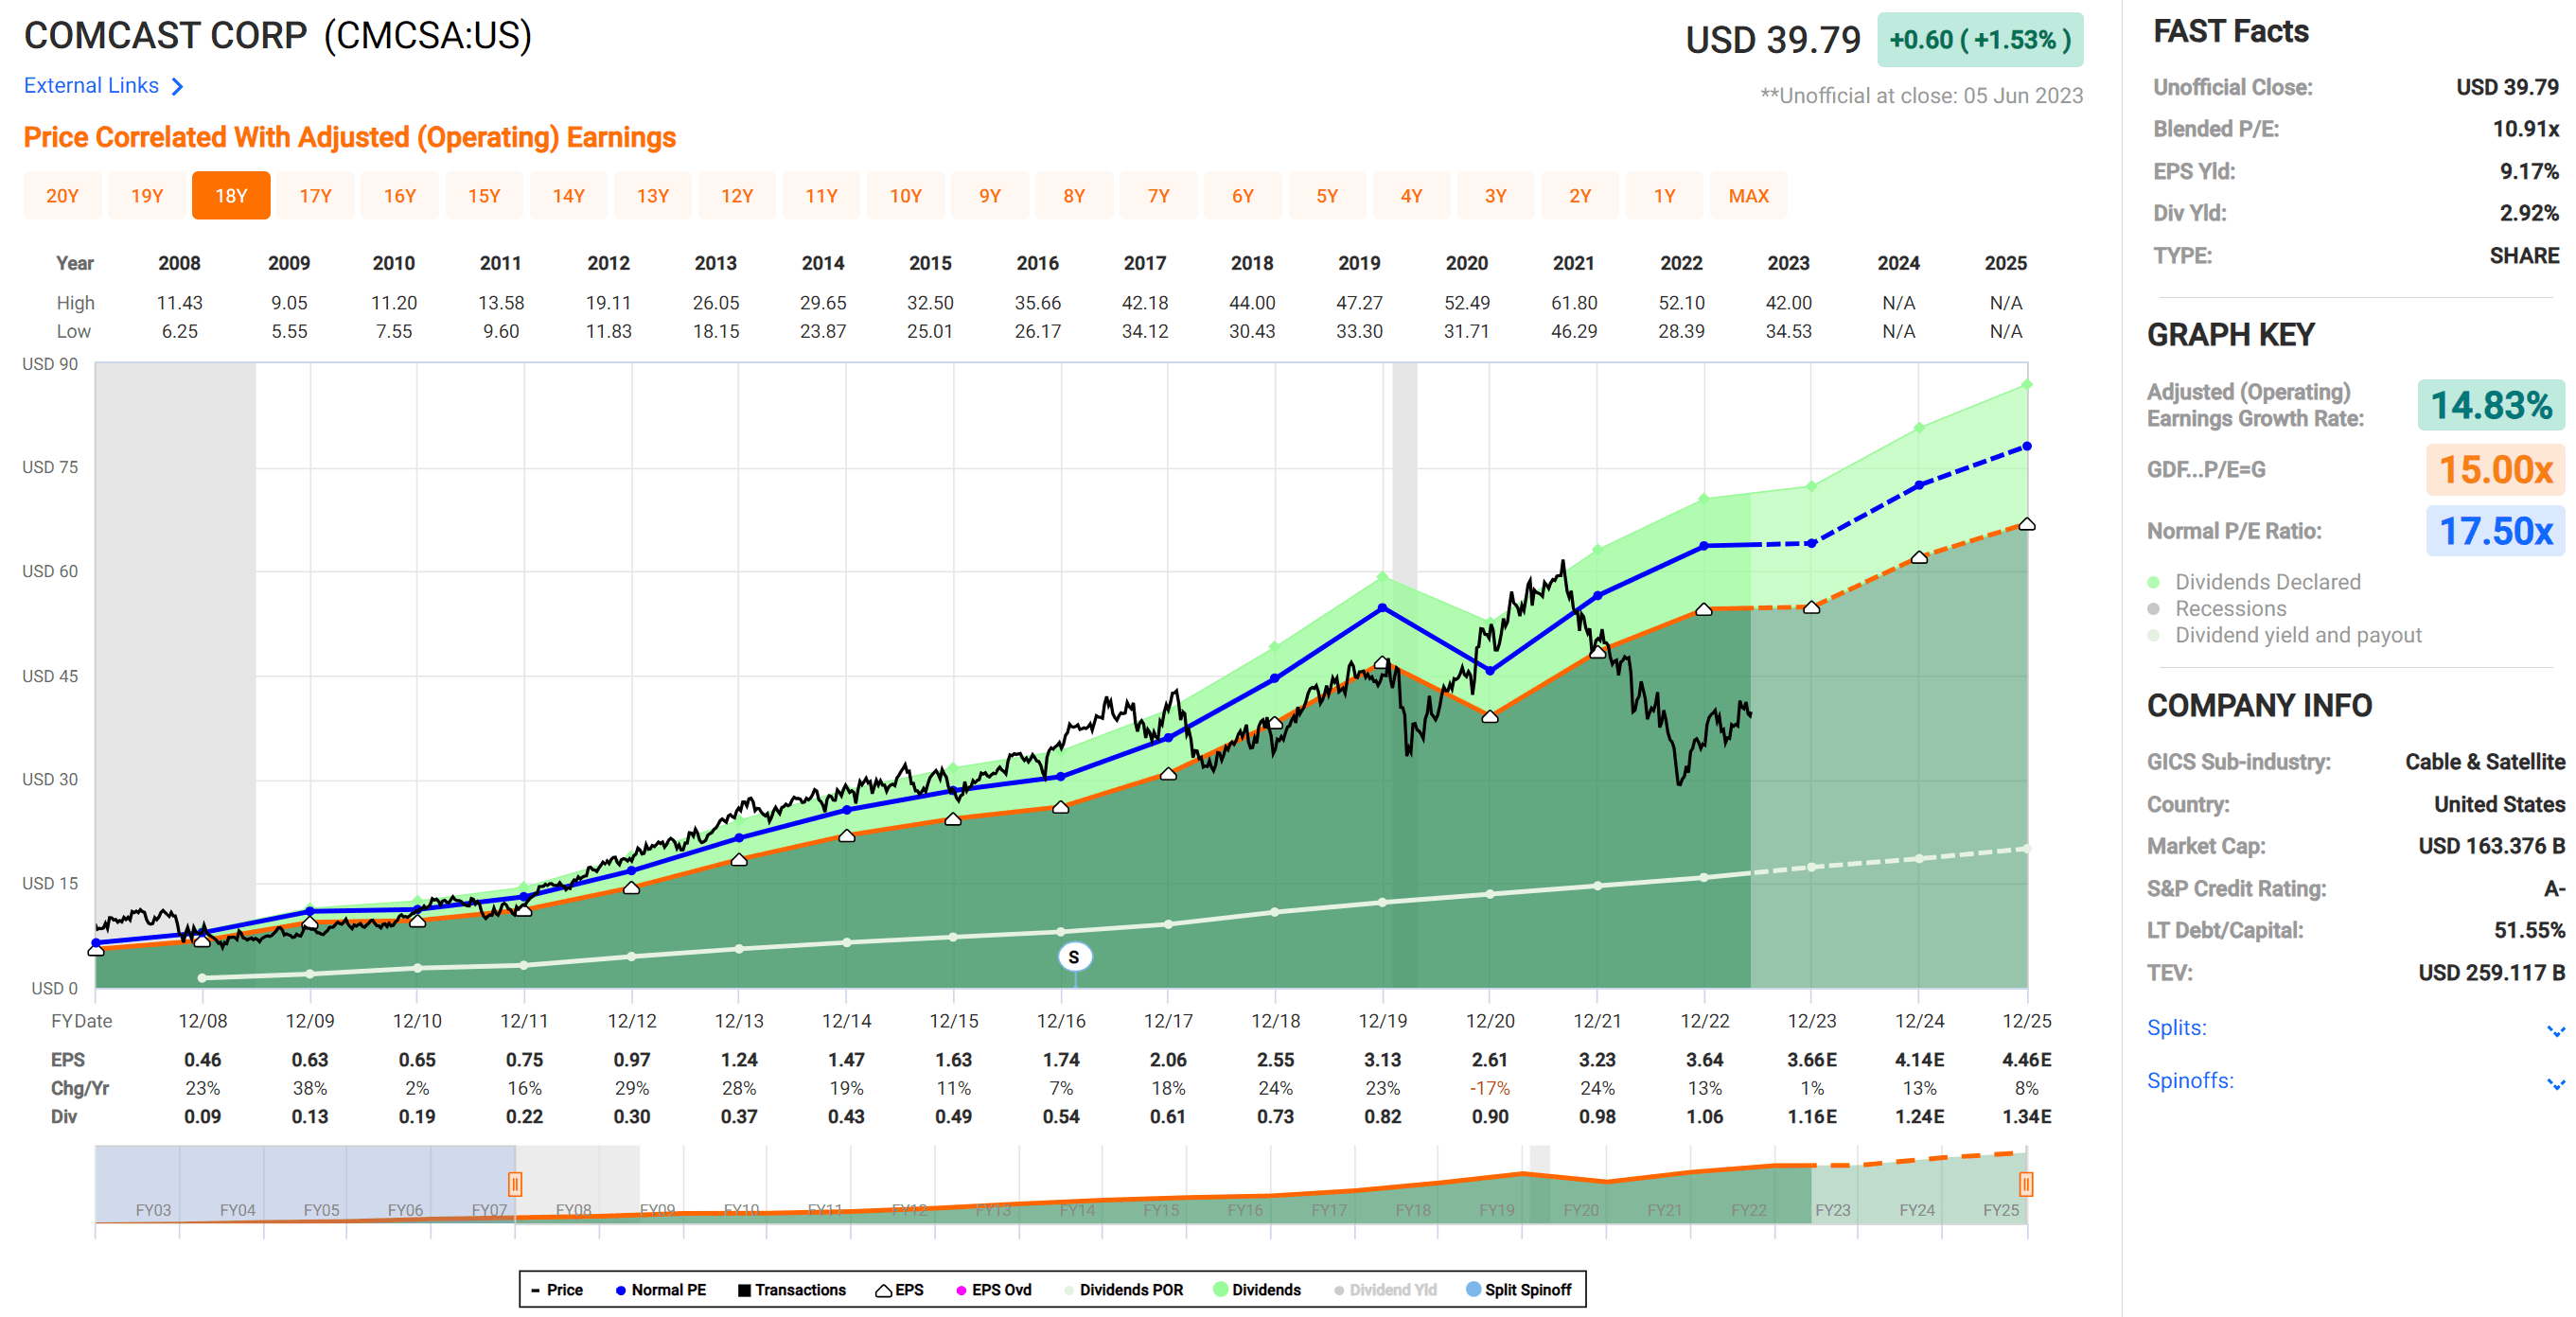Toggle the Price series in the legend
The height and width of the screenshot is (1317, 2576).
560,1290
